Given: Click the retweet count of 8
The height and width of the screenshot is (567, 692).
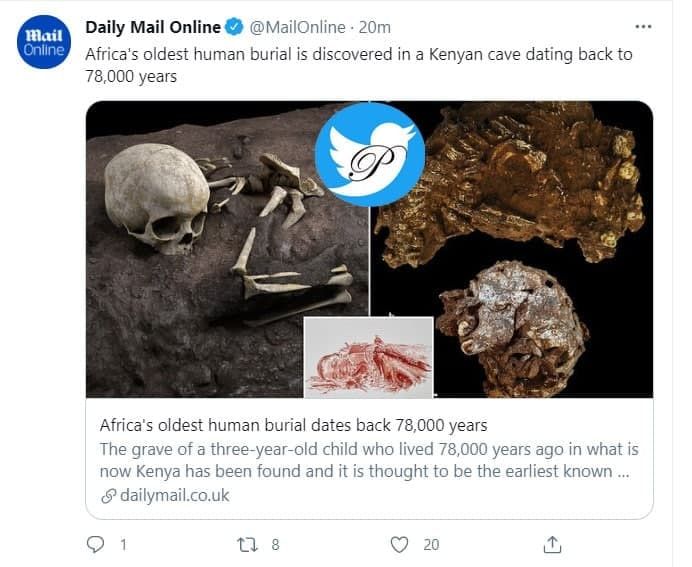Looking at the screenshot, I should tap(275, 544).
